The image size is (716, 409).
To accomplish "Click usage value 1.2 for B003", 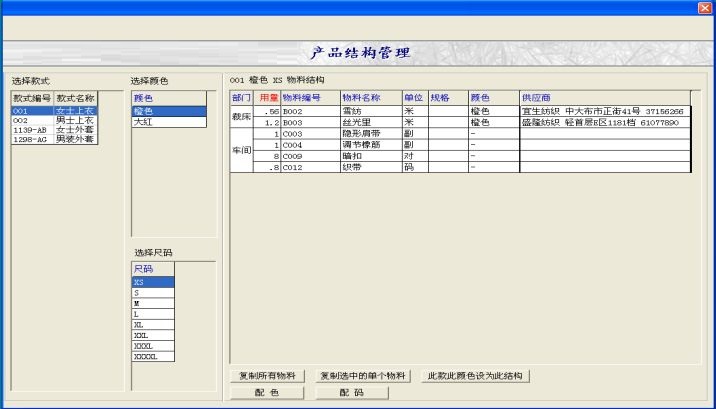I will point(267,123).
